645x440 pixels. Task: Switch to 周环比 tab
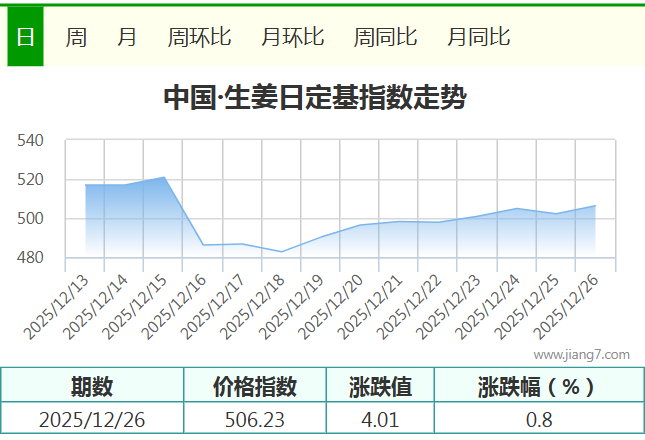coord(199,37)
